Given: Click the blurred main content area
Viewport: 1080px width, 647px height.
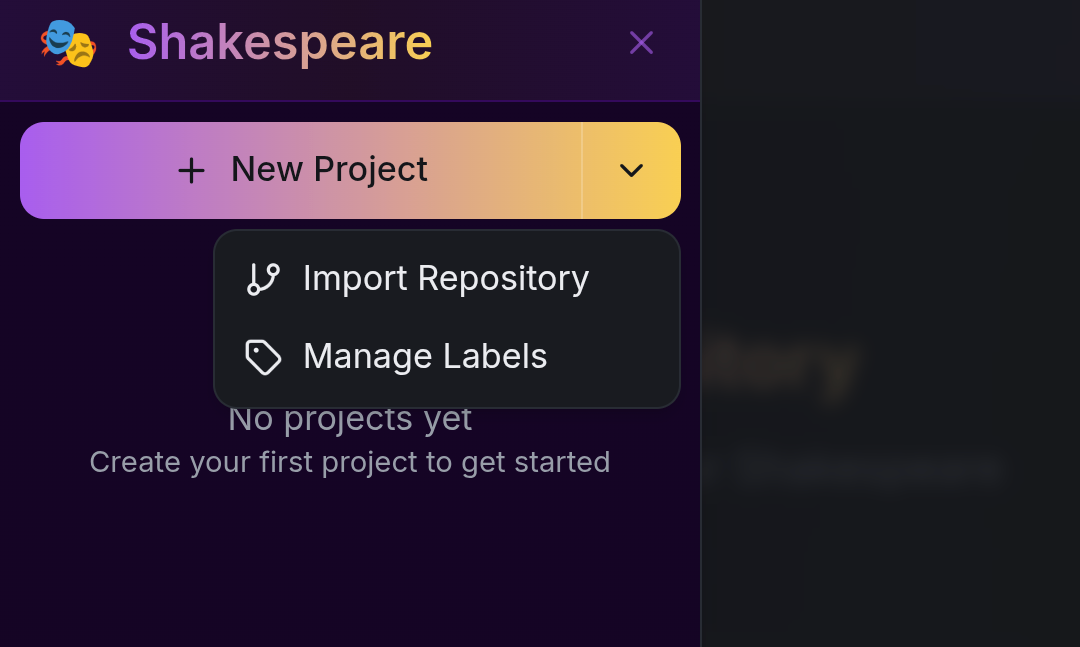Looking at the screenshot, I should (x=890, y=400).
